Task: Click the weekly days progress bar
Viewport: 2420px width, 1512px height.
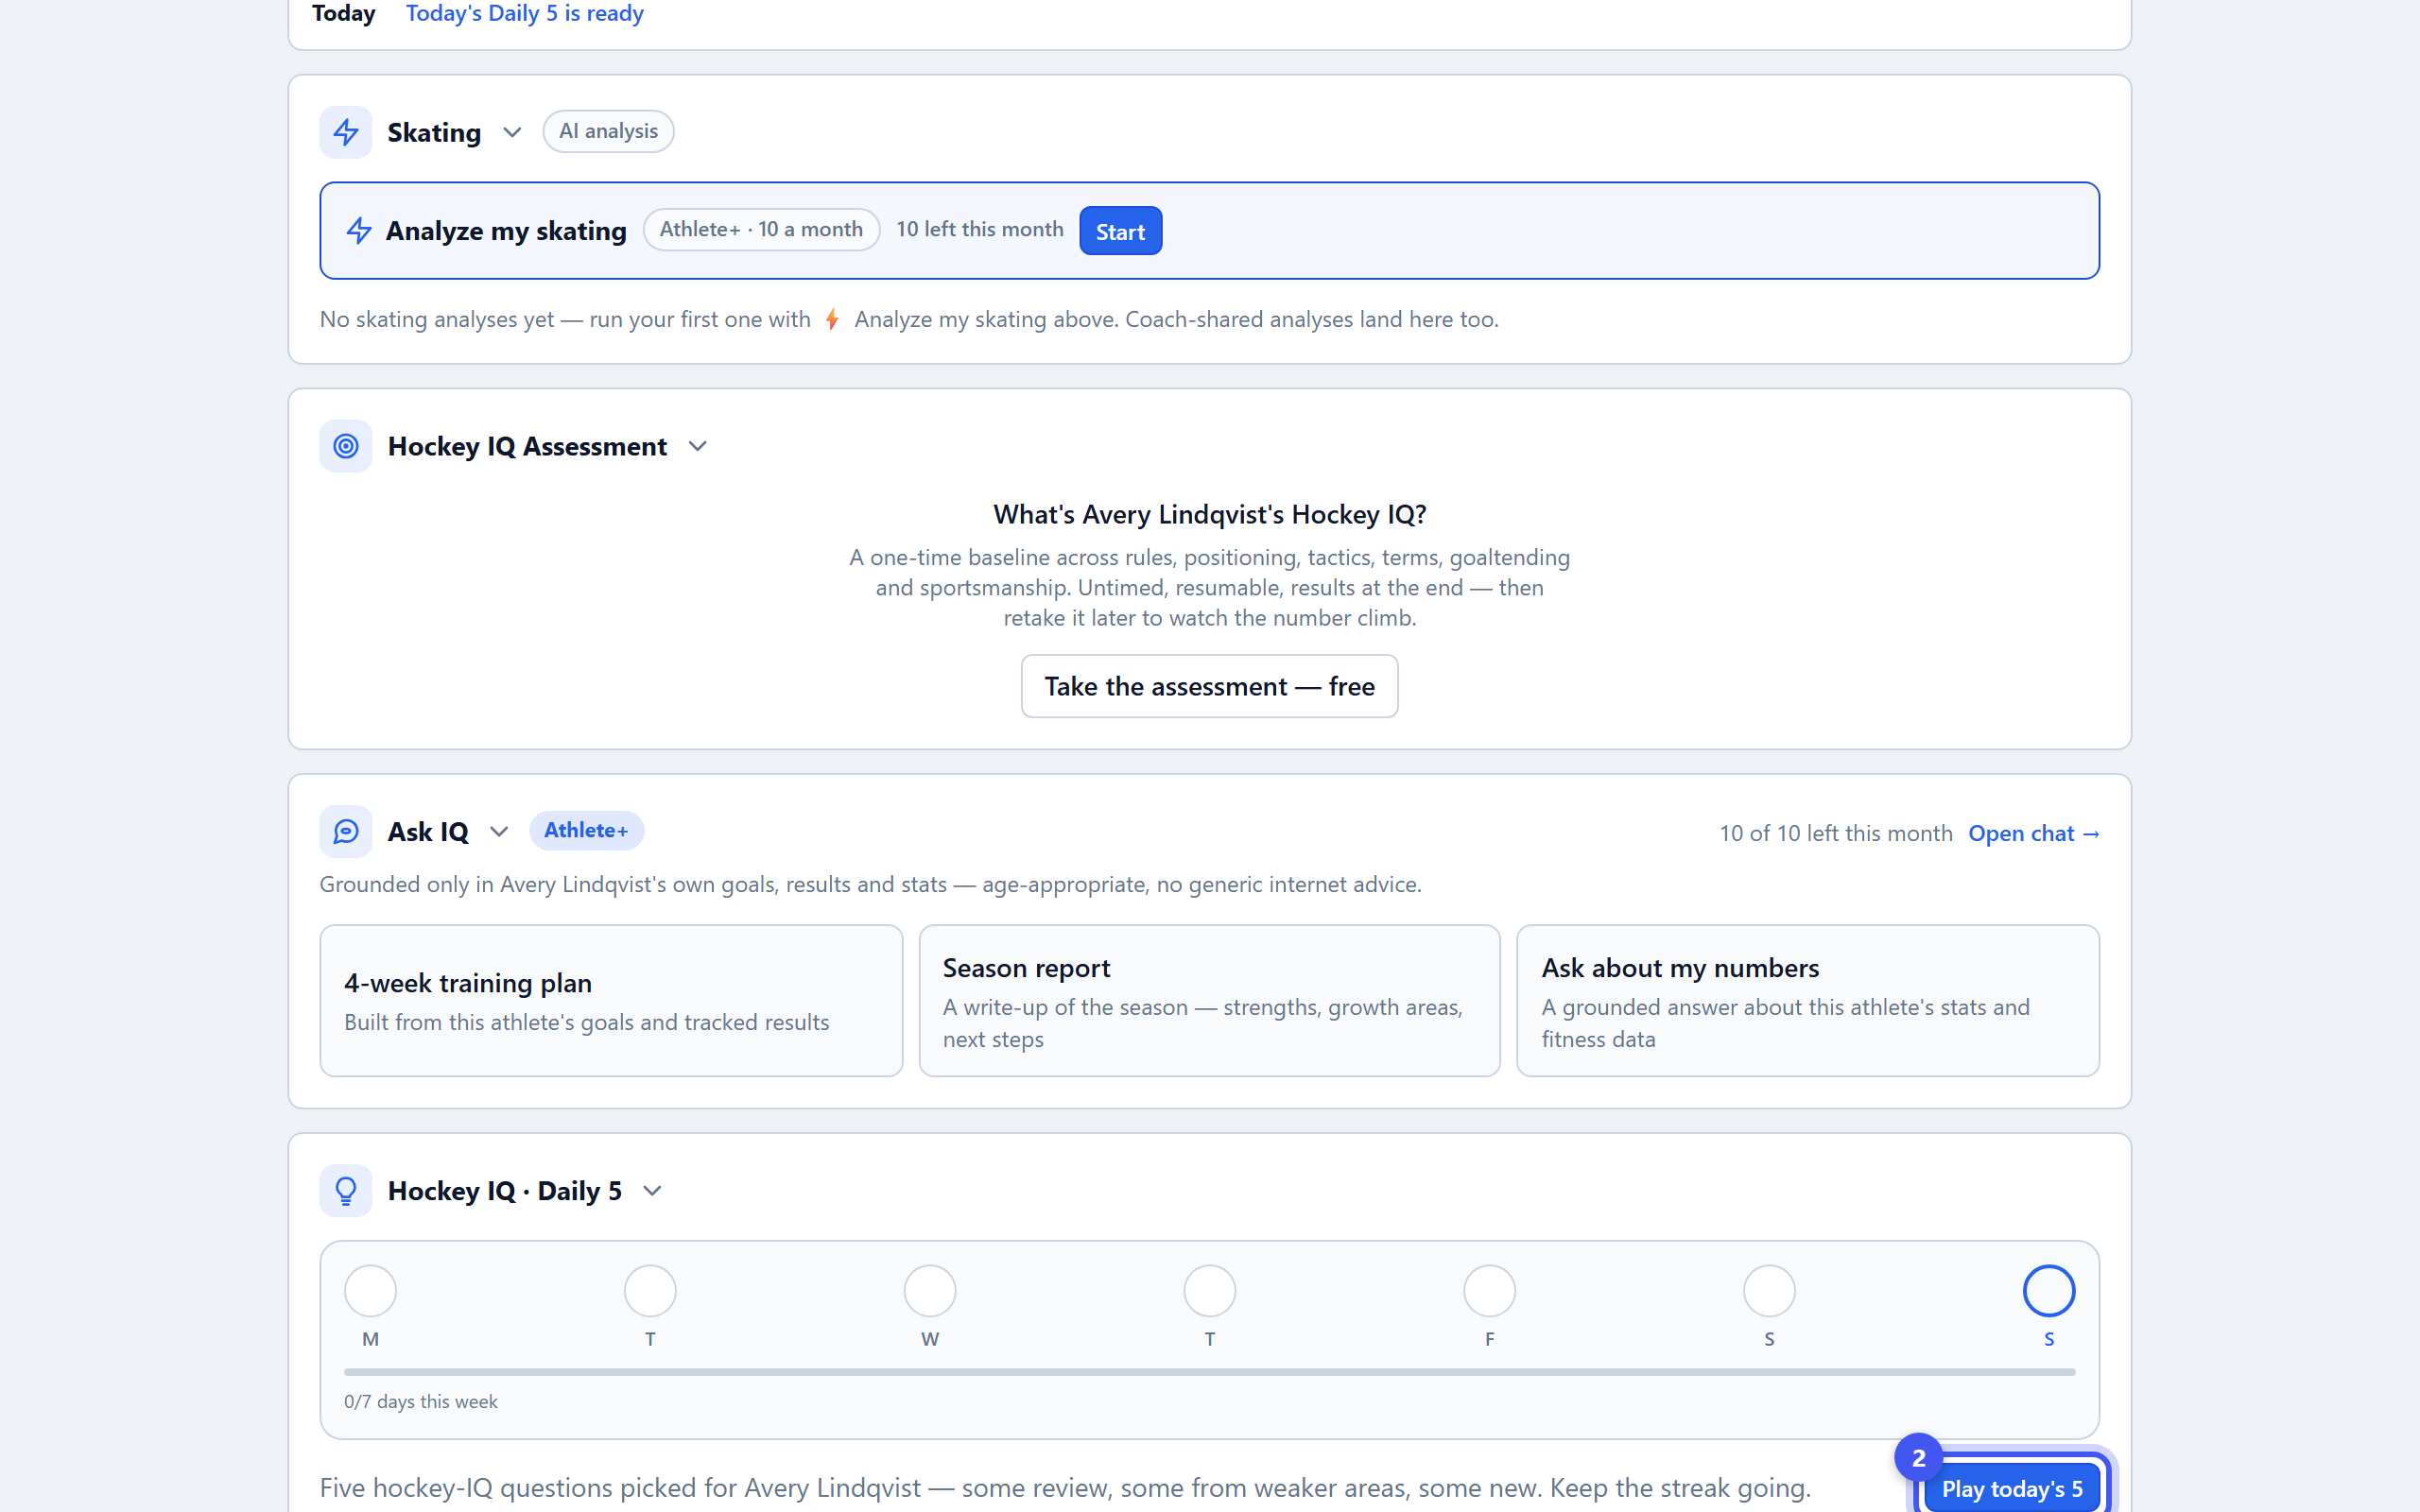Action: pyautogui.click(x=1209, y=1372)
